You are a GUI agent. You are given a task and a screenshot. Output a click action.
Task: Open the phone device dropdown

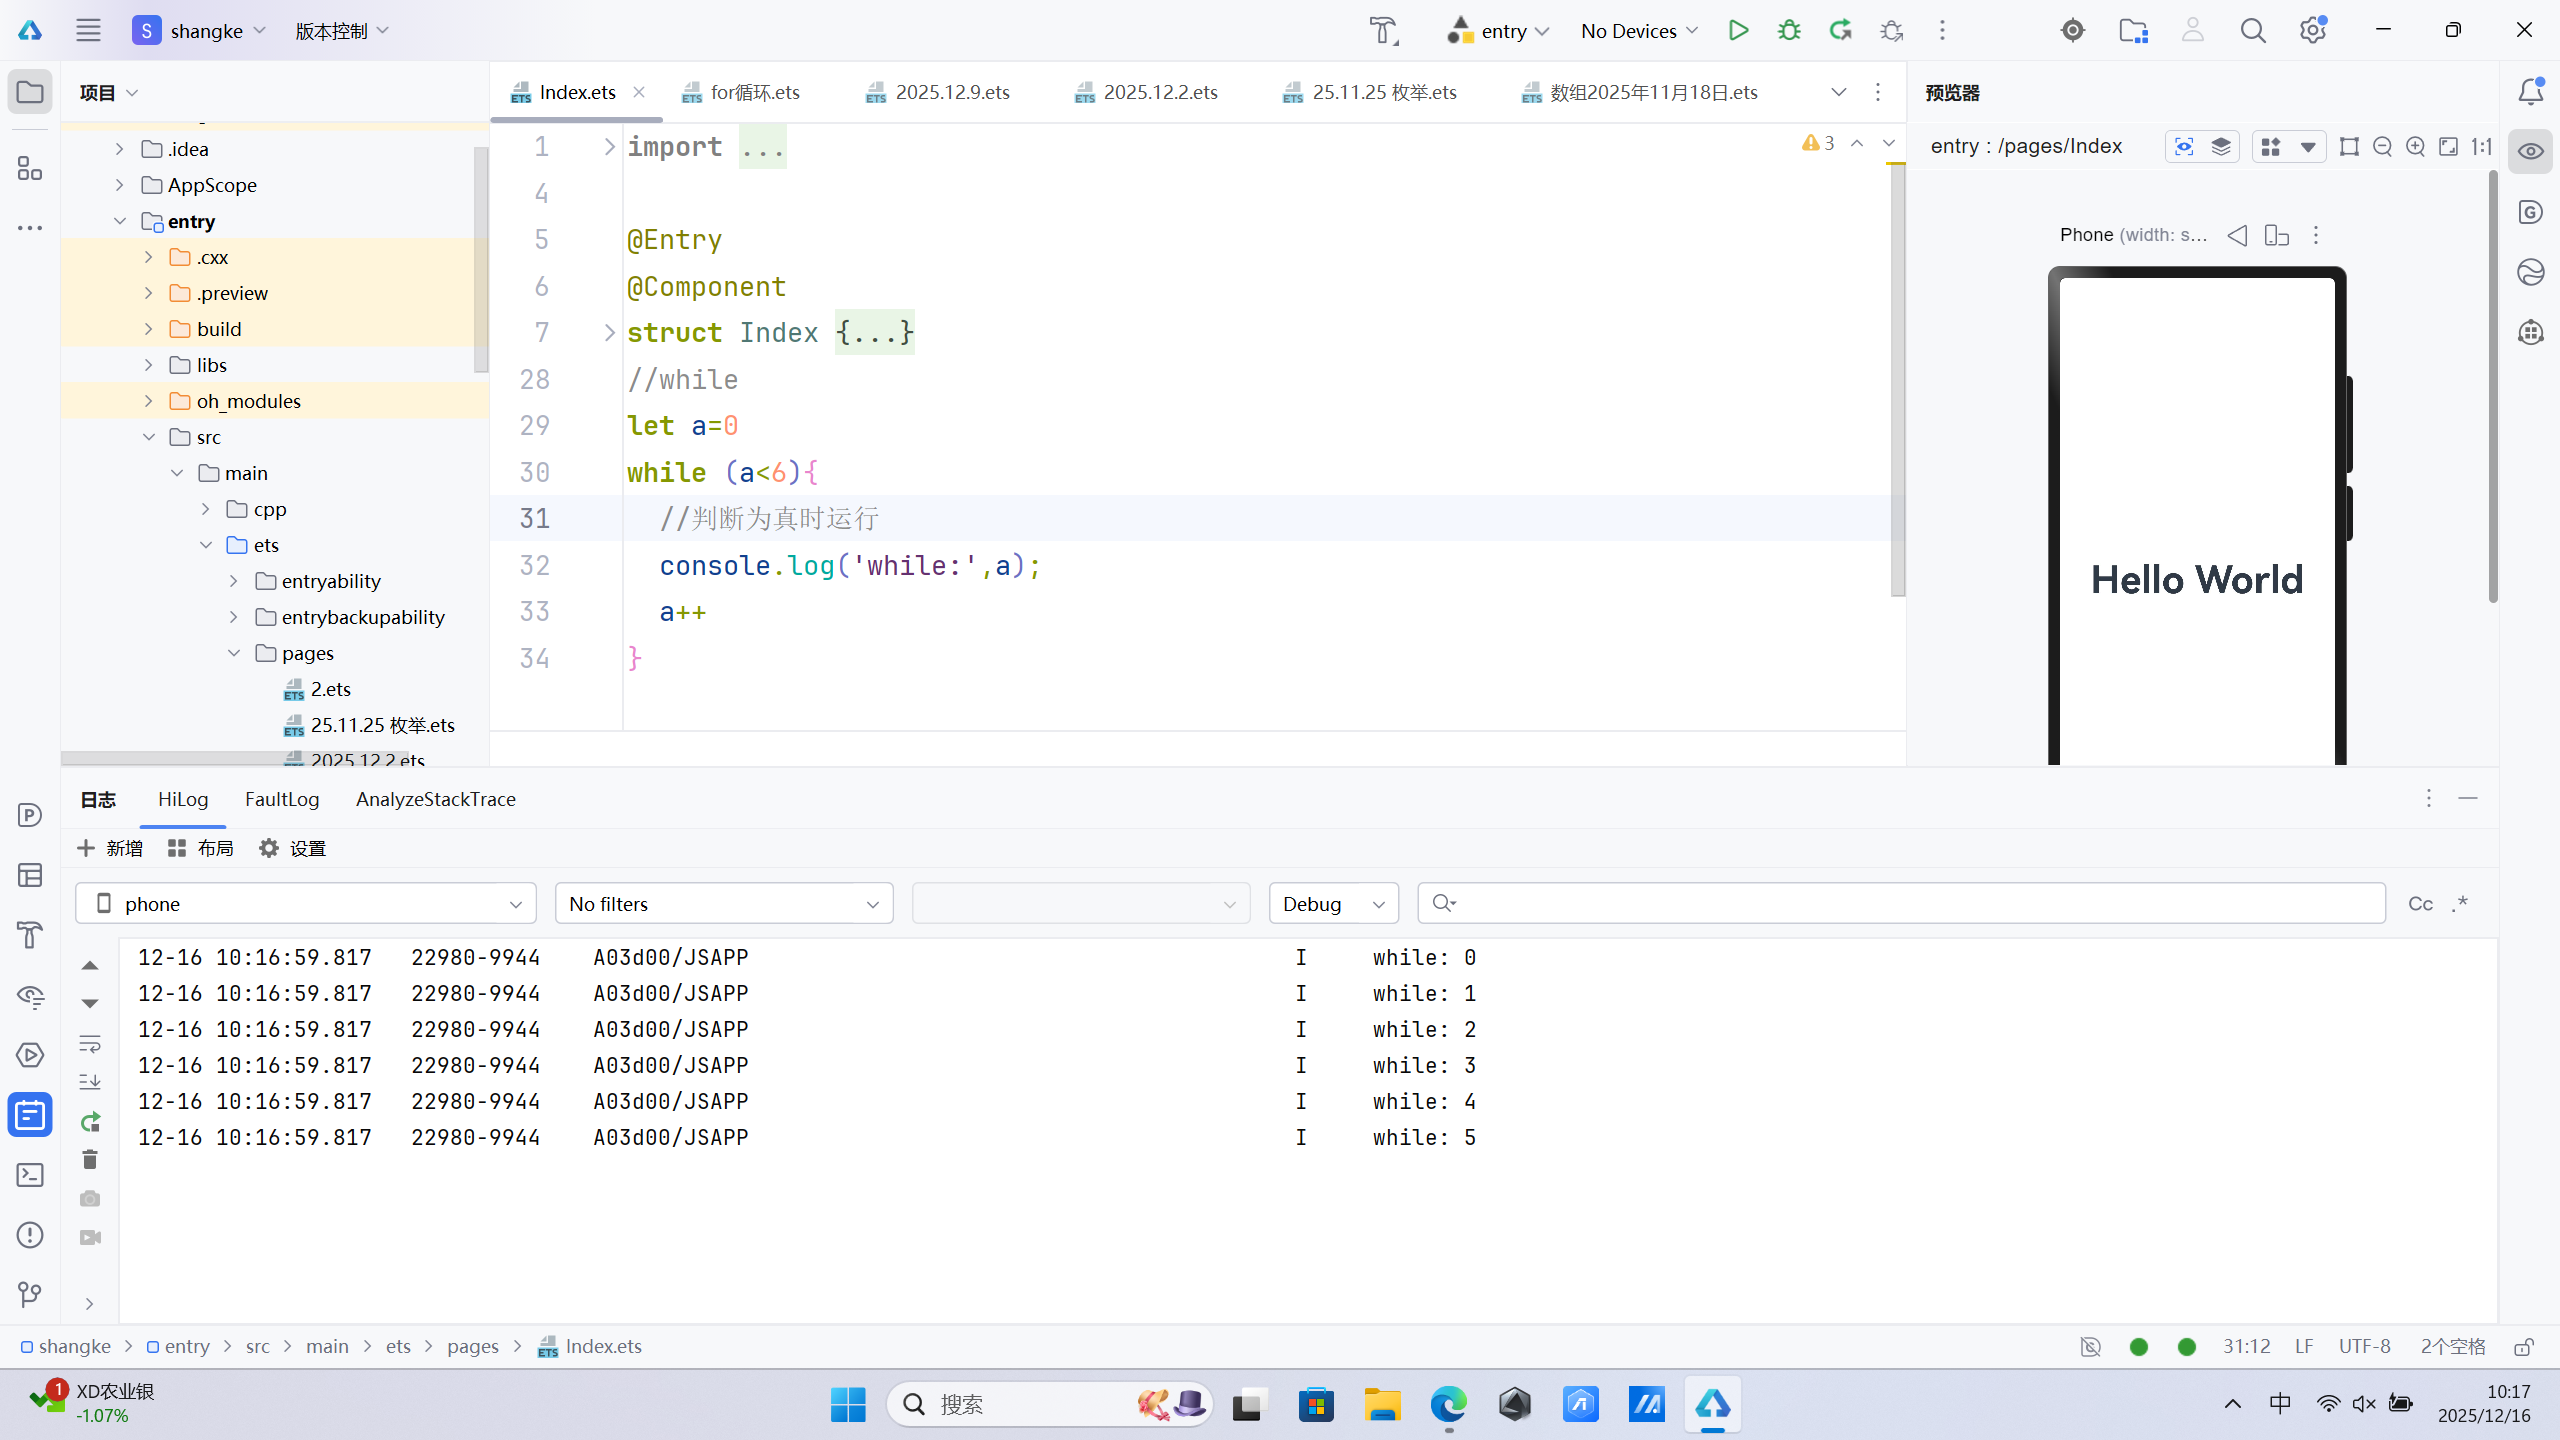[306, 904]
